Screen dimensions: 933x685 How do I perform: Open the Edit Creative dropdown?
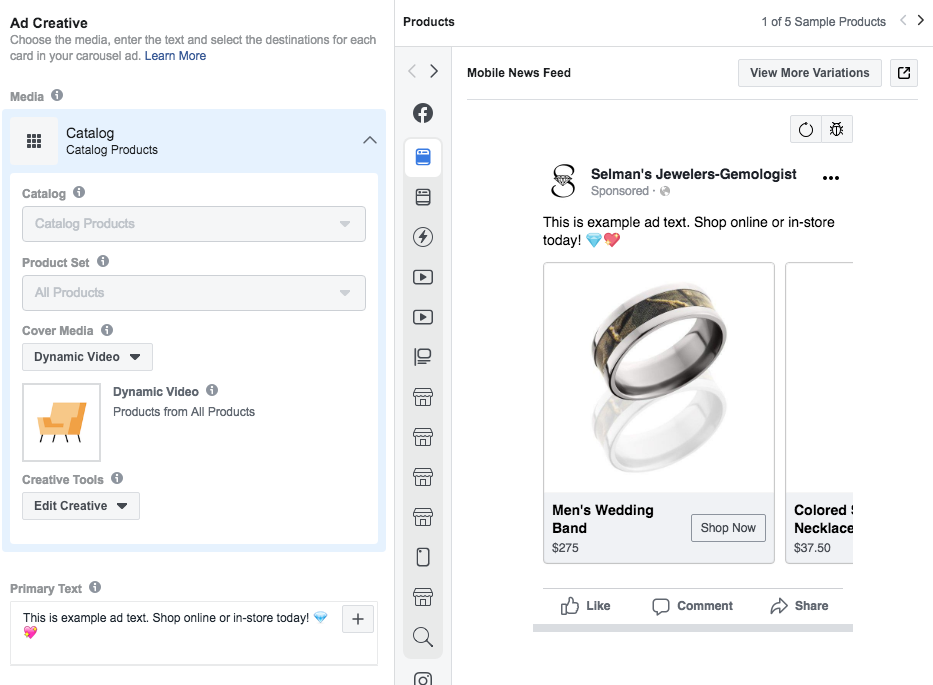coord(81,506)
